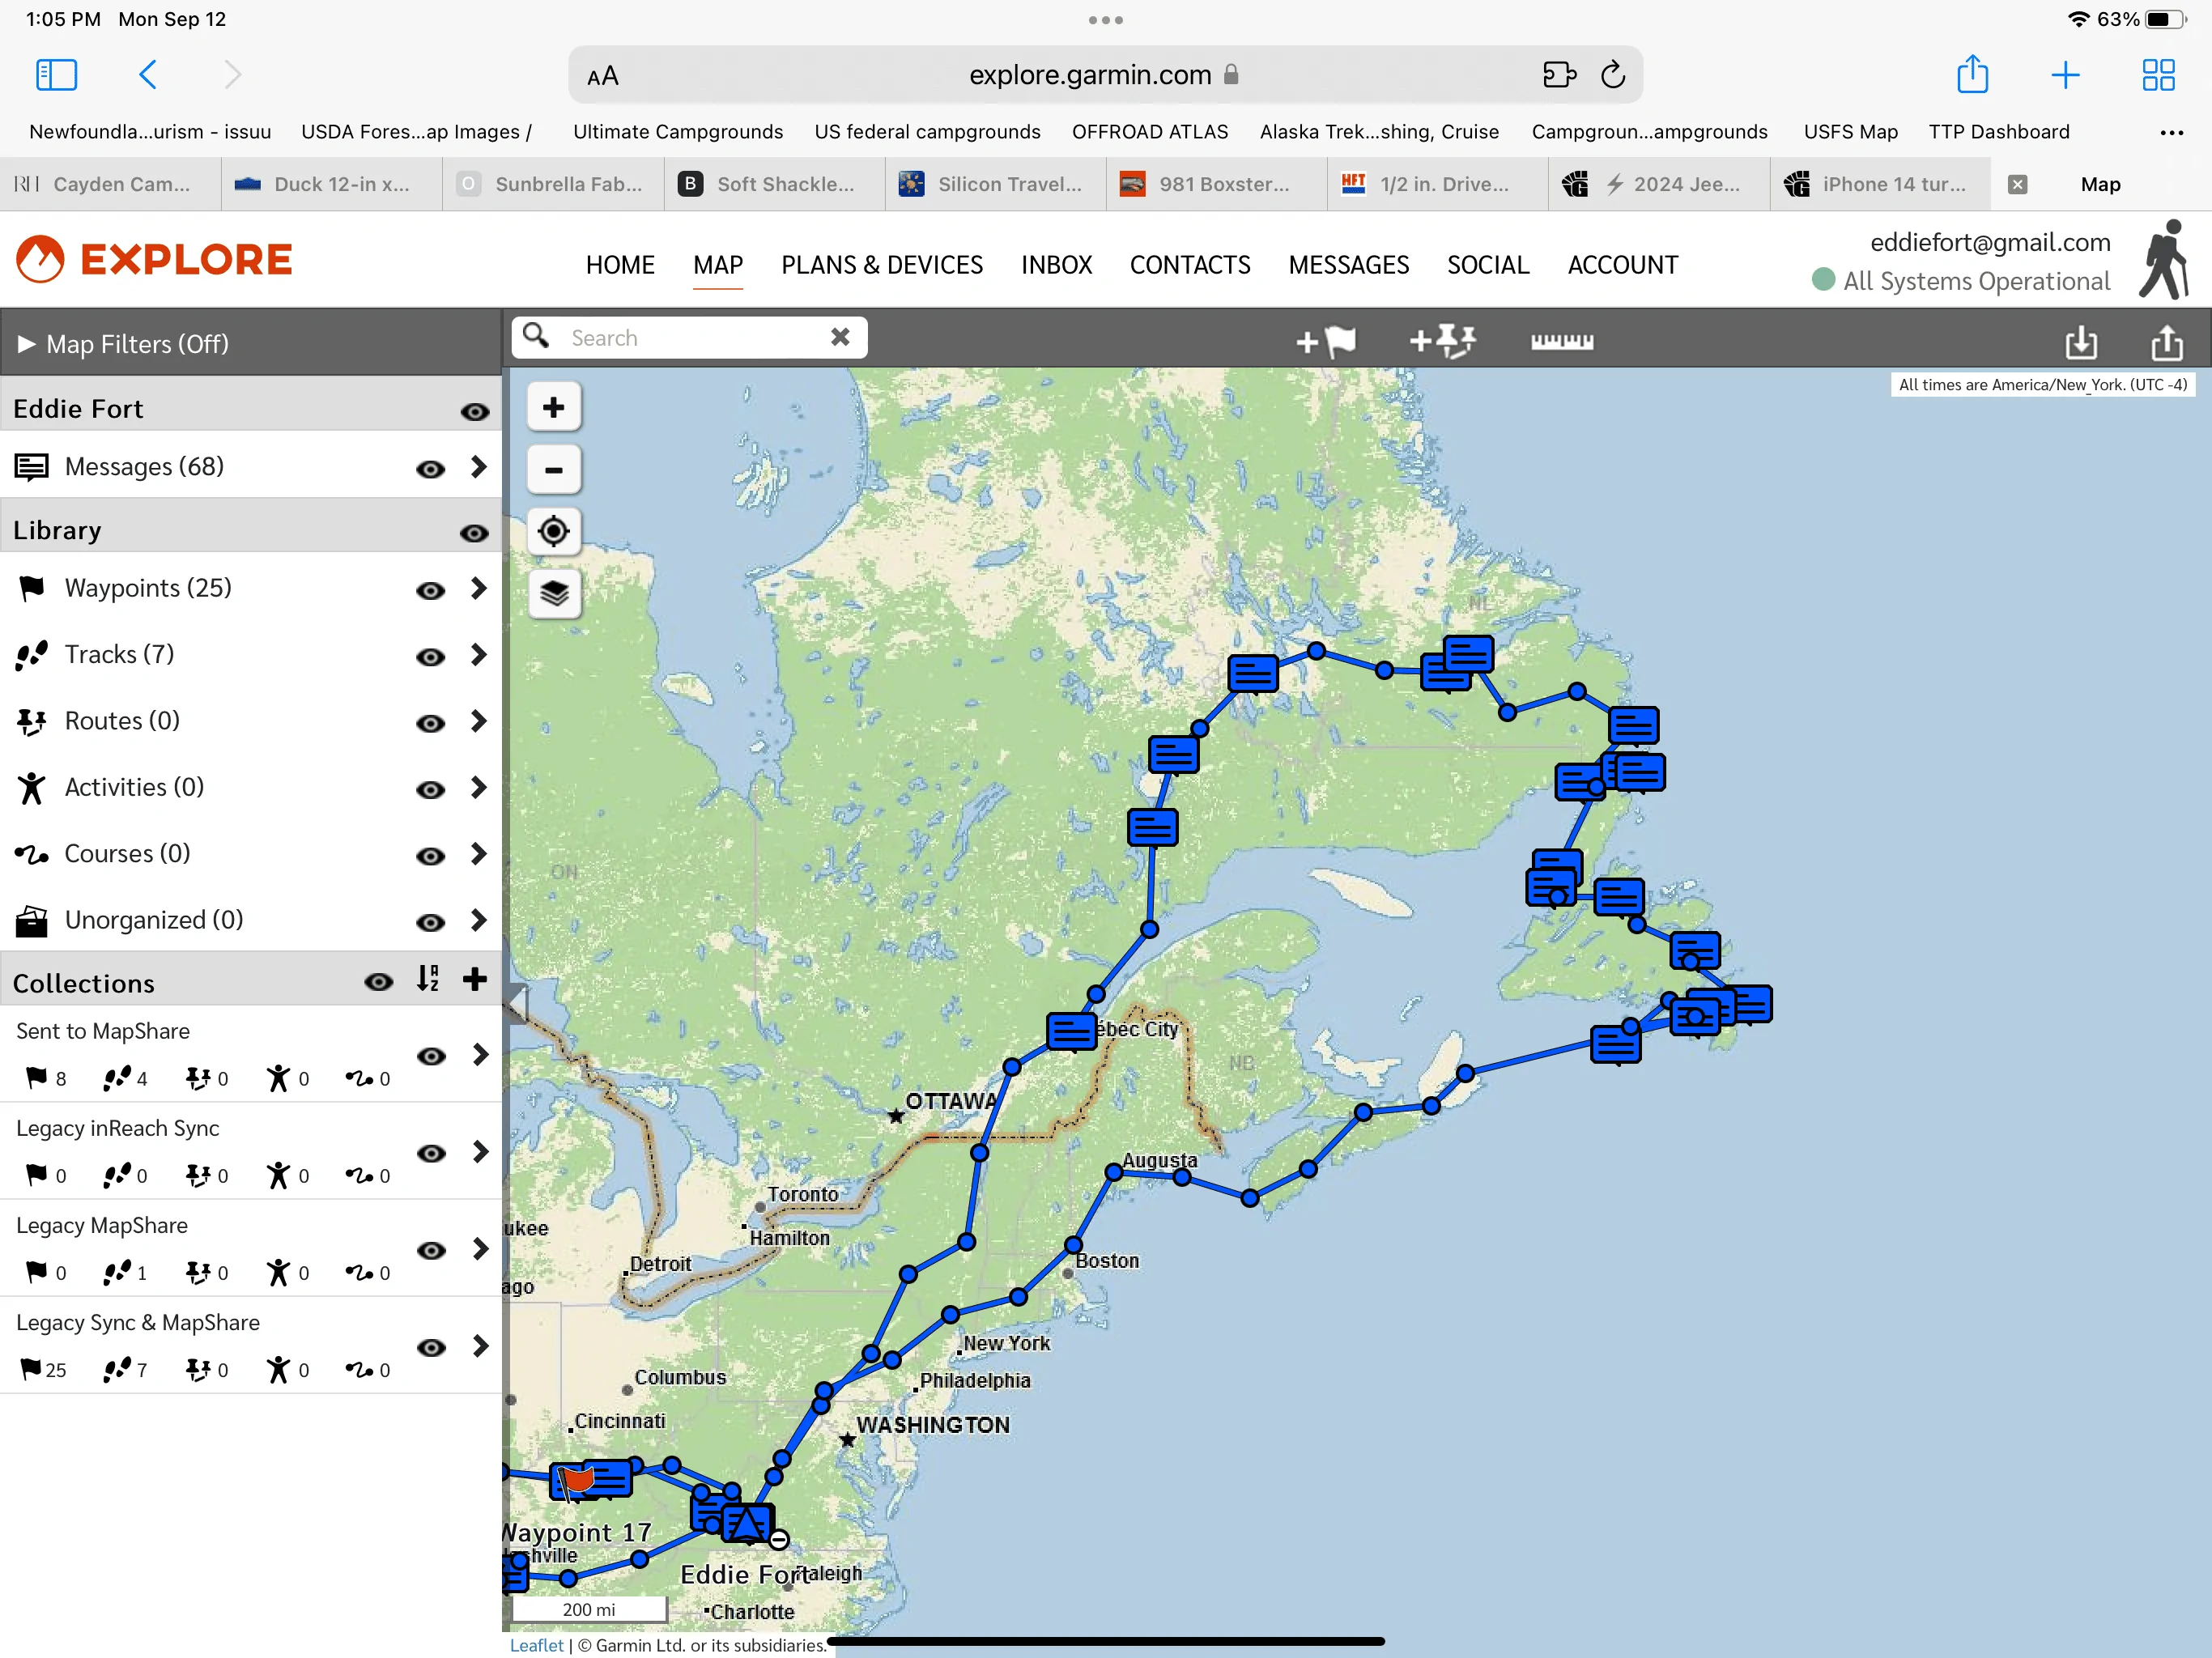The height and width of the screenshot is (1658, 2212).
Task: Open TTP Dashboard bookmark
Action: point(1999,132)
